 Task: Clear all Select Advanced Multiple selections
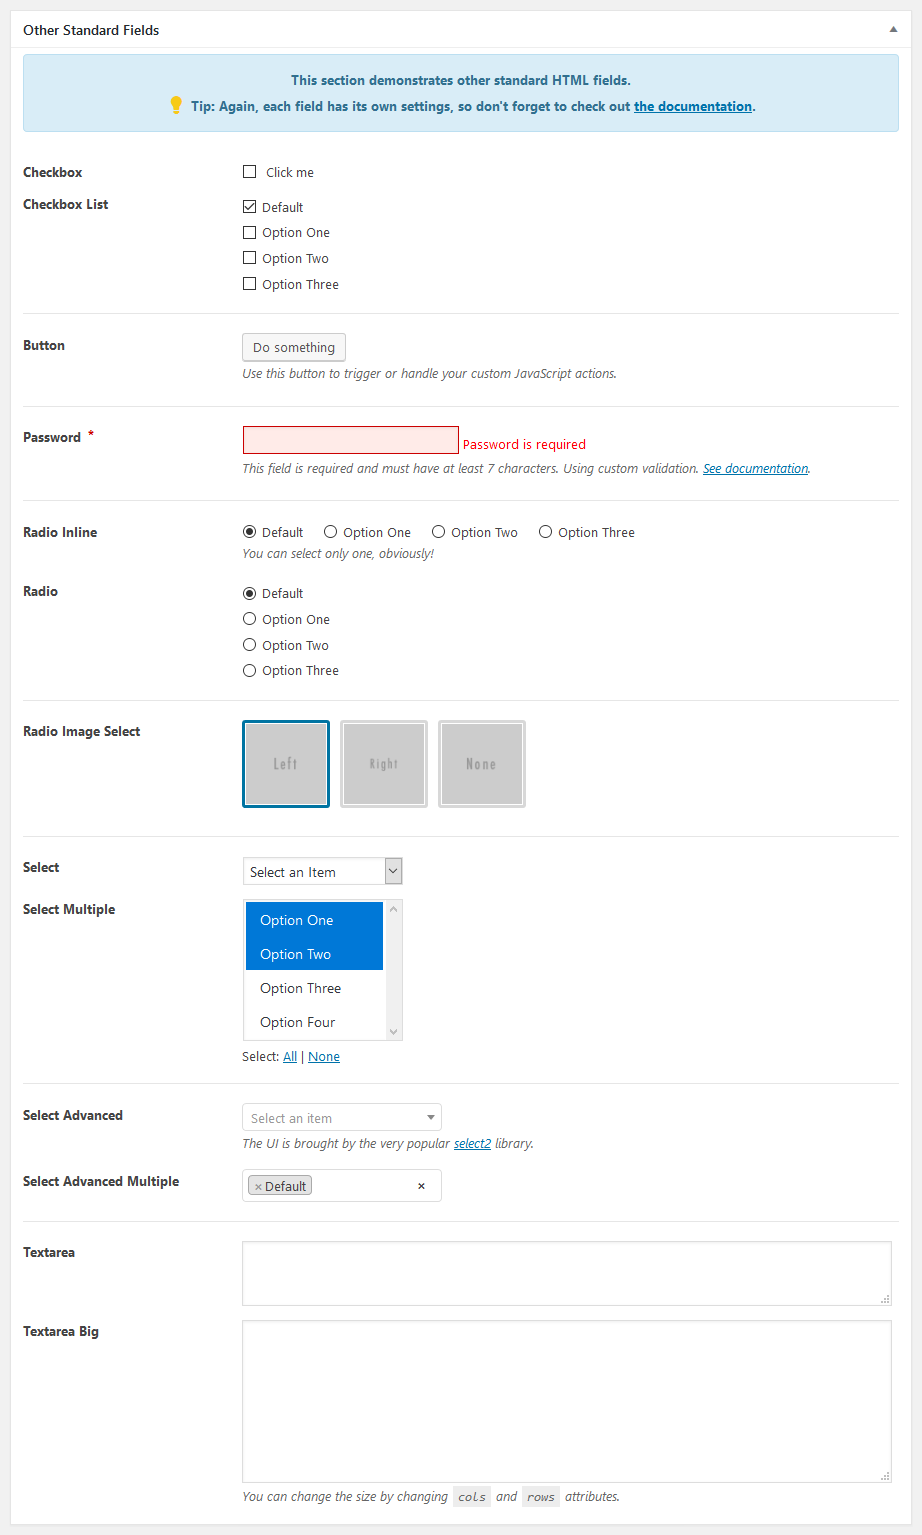point(421,1186)
